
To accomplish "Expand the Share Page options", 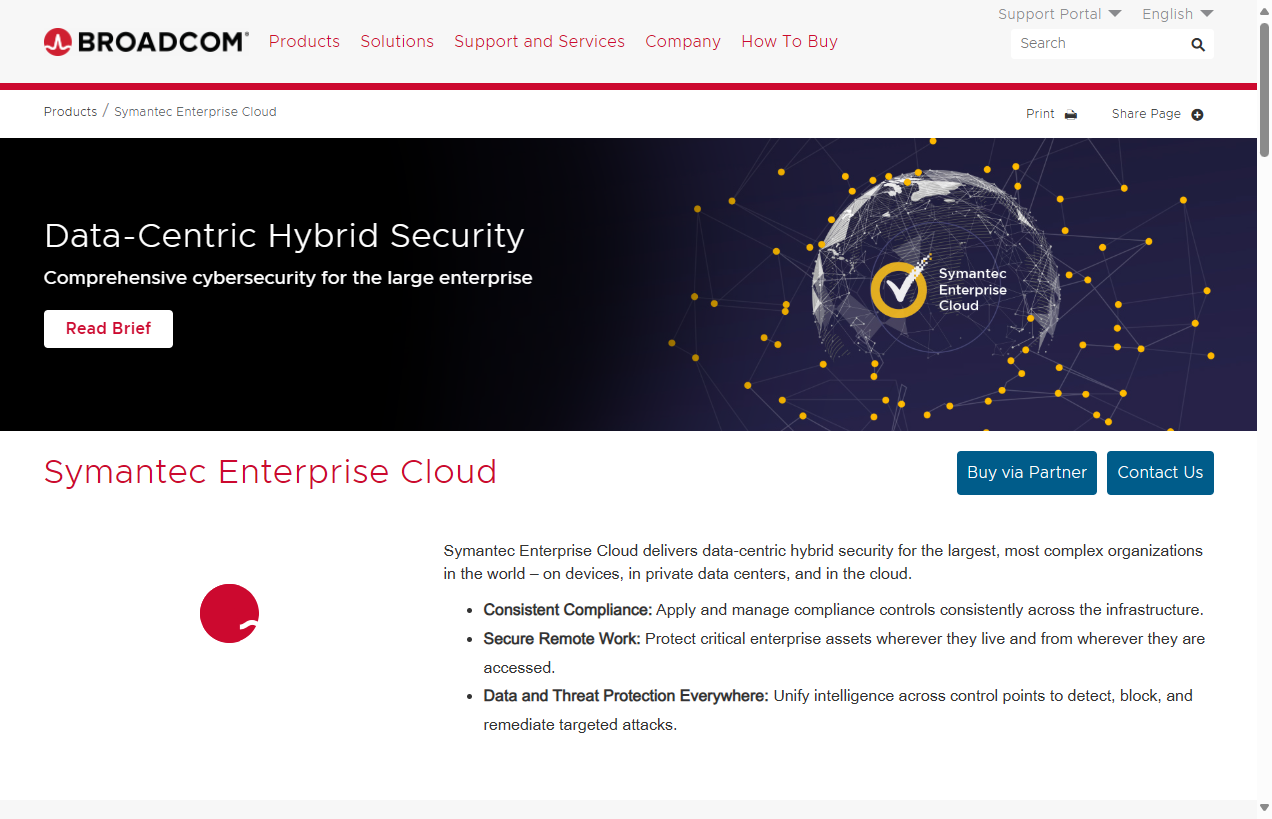I will (x=1146, y=114).
